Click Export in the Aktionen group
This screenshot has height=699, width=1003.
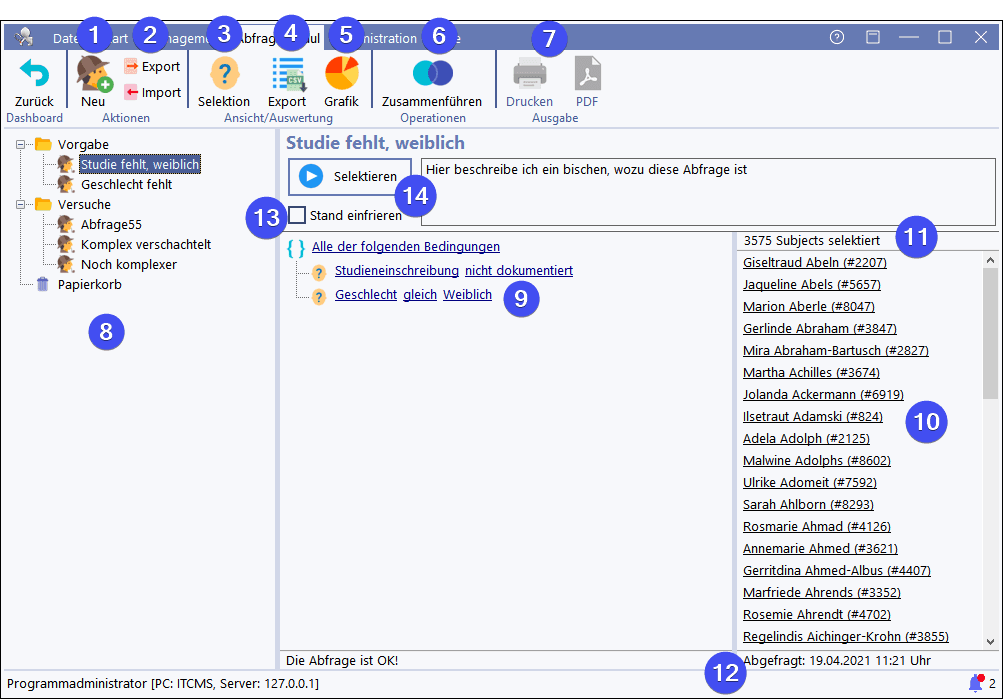coord(152,67)
